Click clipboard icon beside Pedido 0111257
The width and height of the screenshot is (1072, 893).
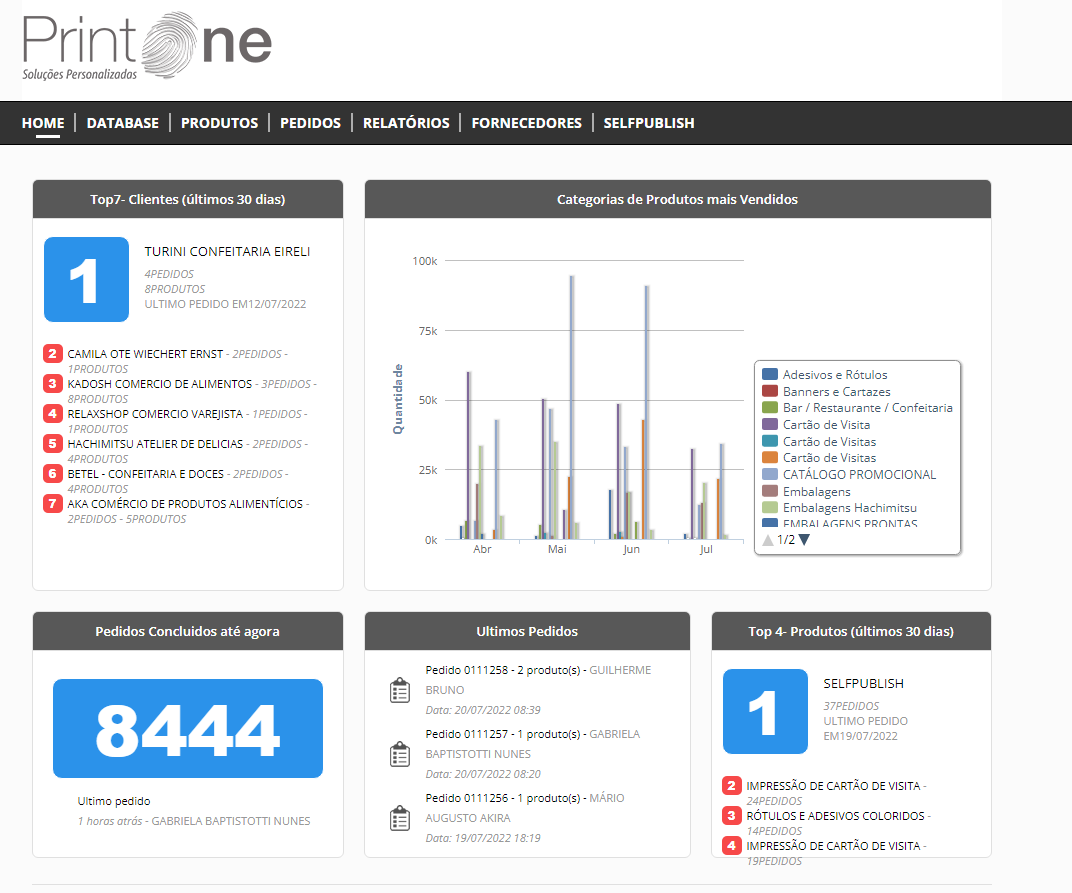click(400, 755)
